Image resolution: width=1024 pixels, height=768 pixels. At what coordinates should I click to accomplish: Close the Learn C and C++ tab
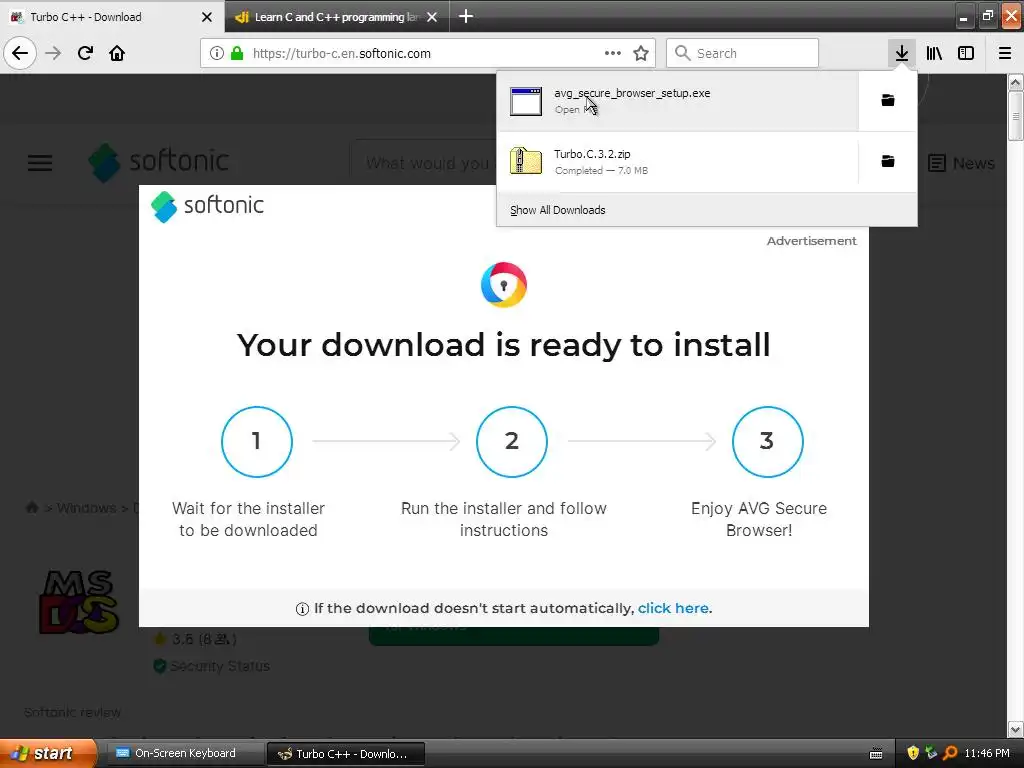click(x=432, y=17)
